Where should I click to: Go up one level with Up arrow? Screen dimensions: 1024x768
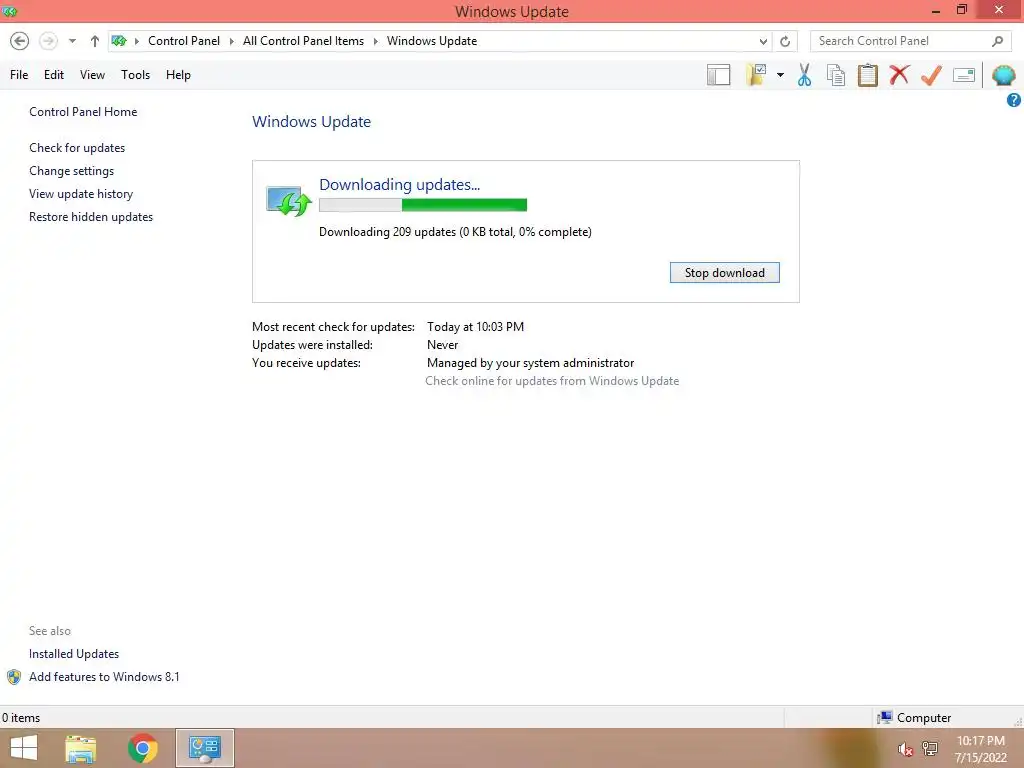(95, 41)
